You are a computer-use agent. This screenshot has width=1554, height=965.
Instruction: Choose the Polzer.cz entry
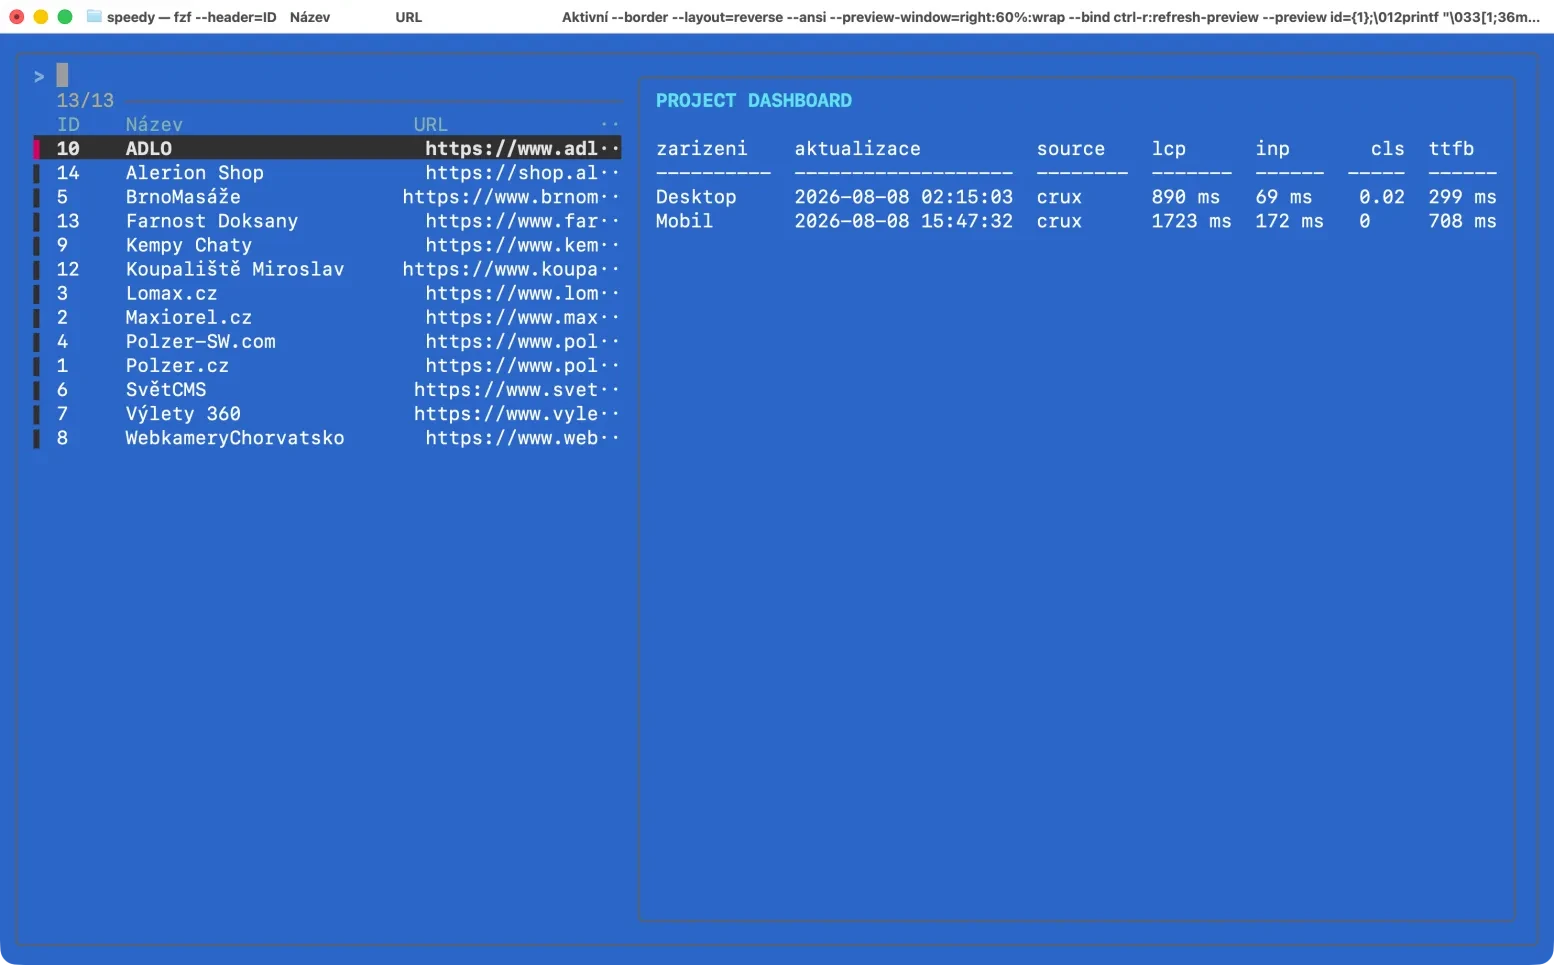coord(327,365)
